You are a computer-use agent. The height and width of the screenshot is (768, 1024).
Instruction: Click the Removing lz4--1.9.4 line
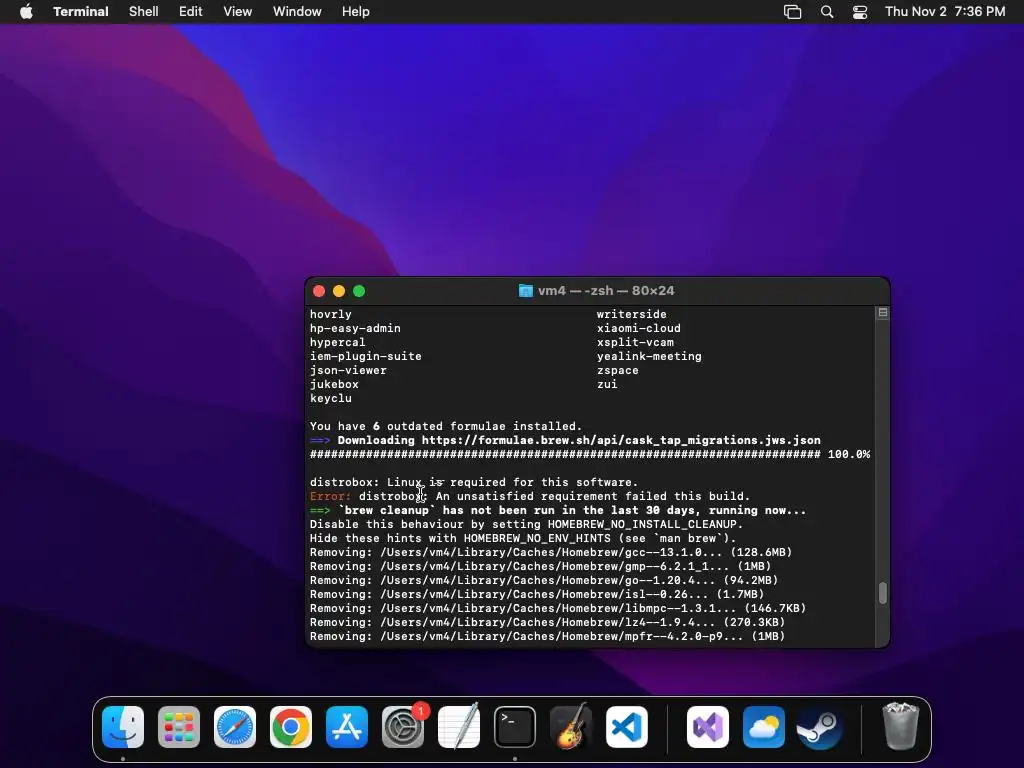click(547, 622)
